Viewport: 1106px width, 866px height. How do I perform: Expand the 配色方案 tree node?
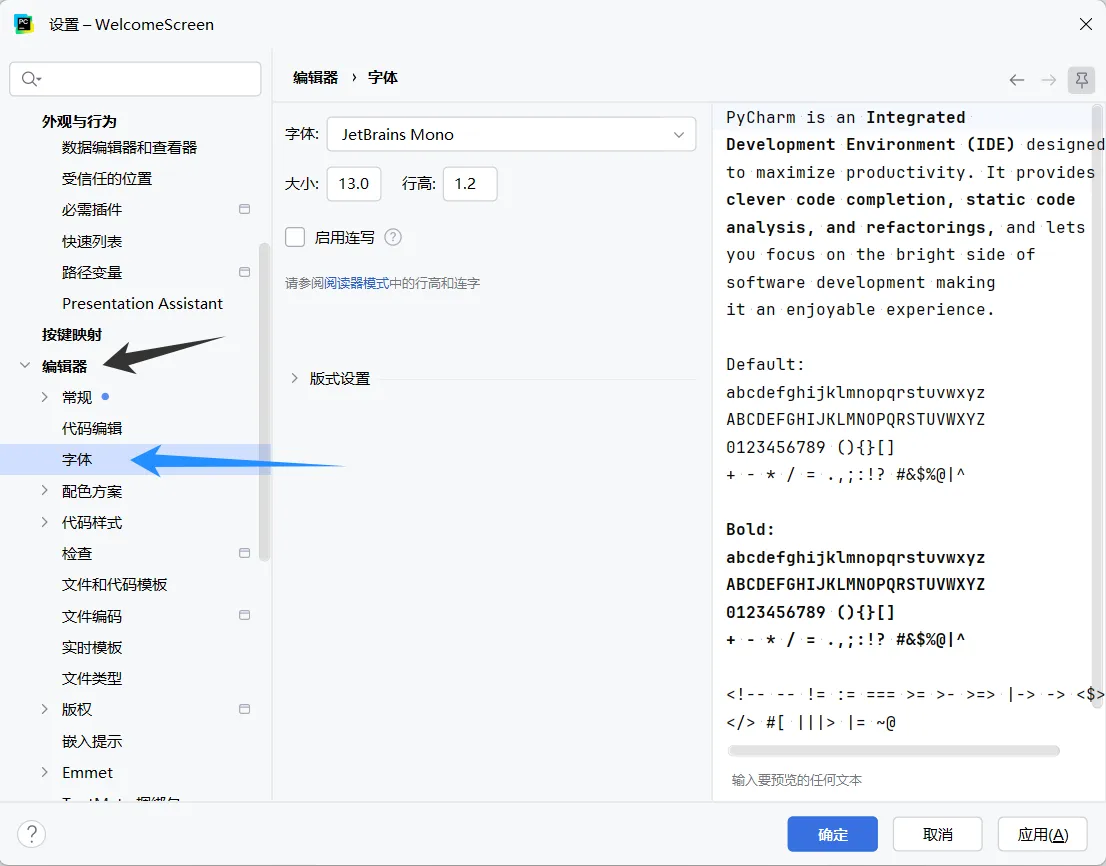pyautogui.click(x=44, y=491)
